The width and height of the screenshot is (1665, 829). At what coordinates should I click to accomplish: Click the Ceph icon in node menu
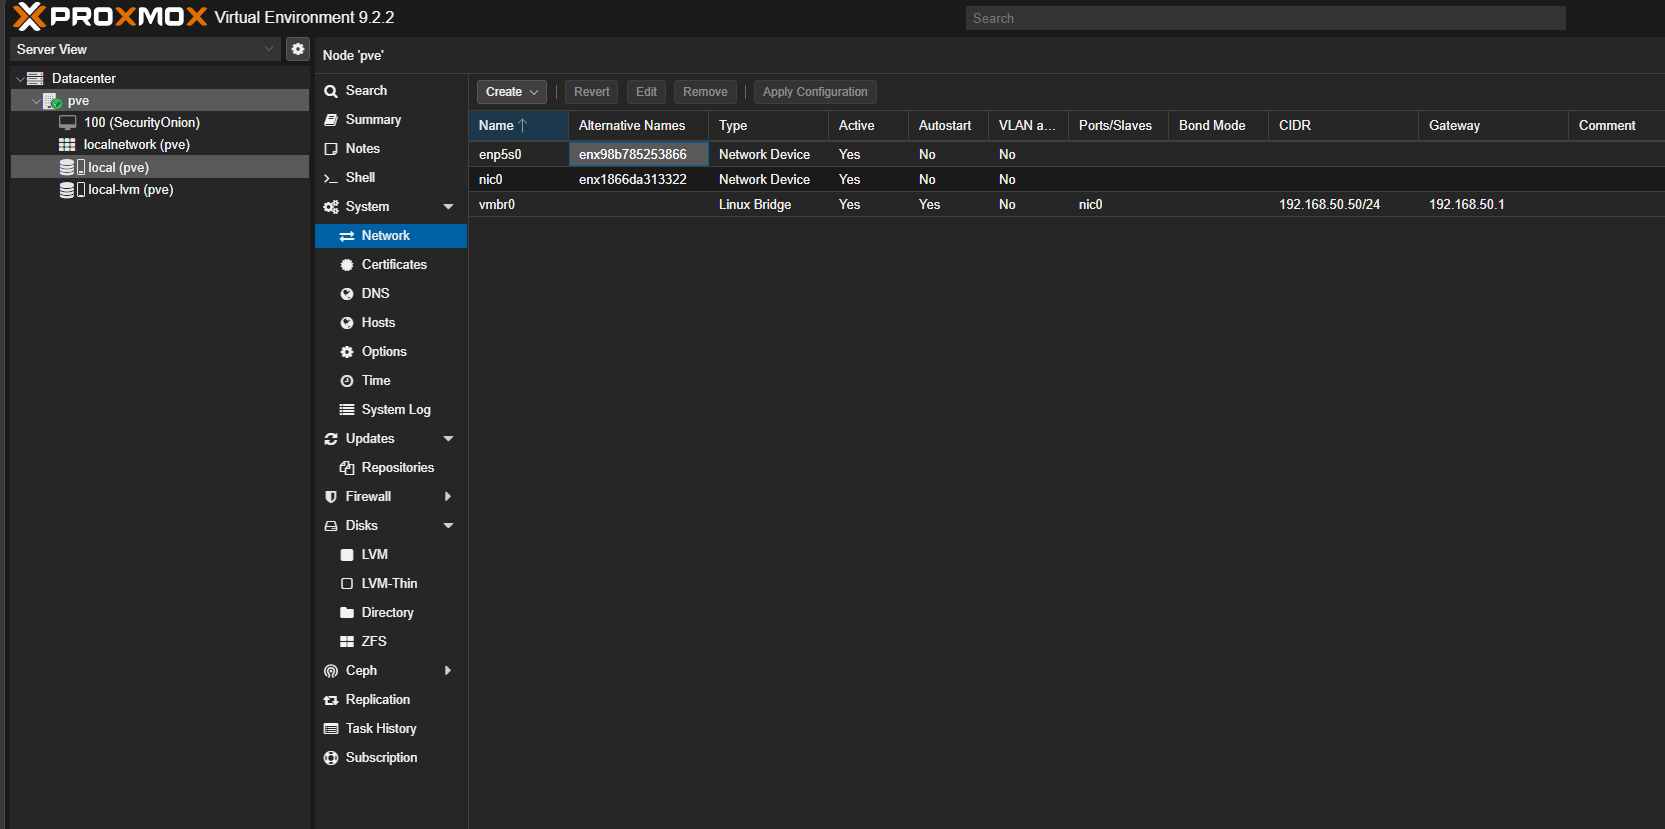point(331,671)
